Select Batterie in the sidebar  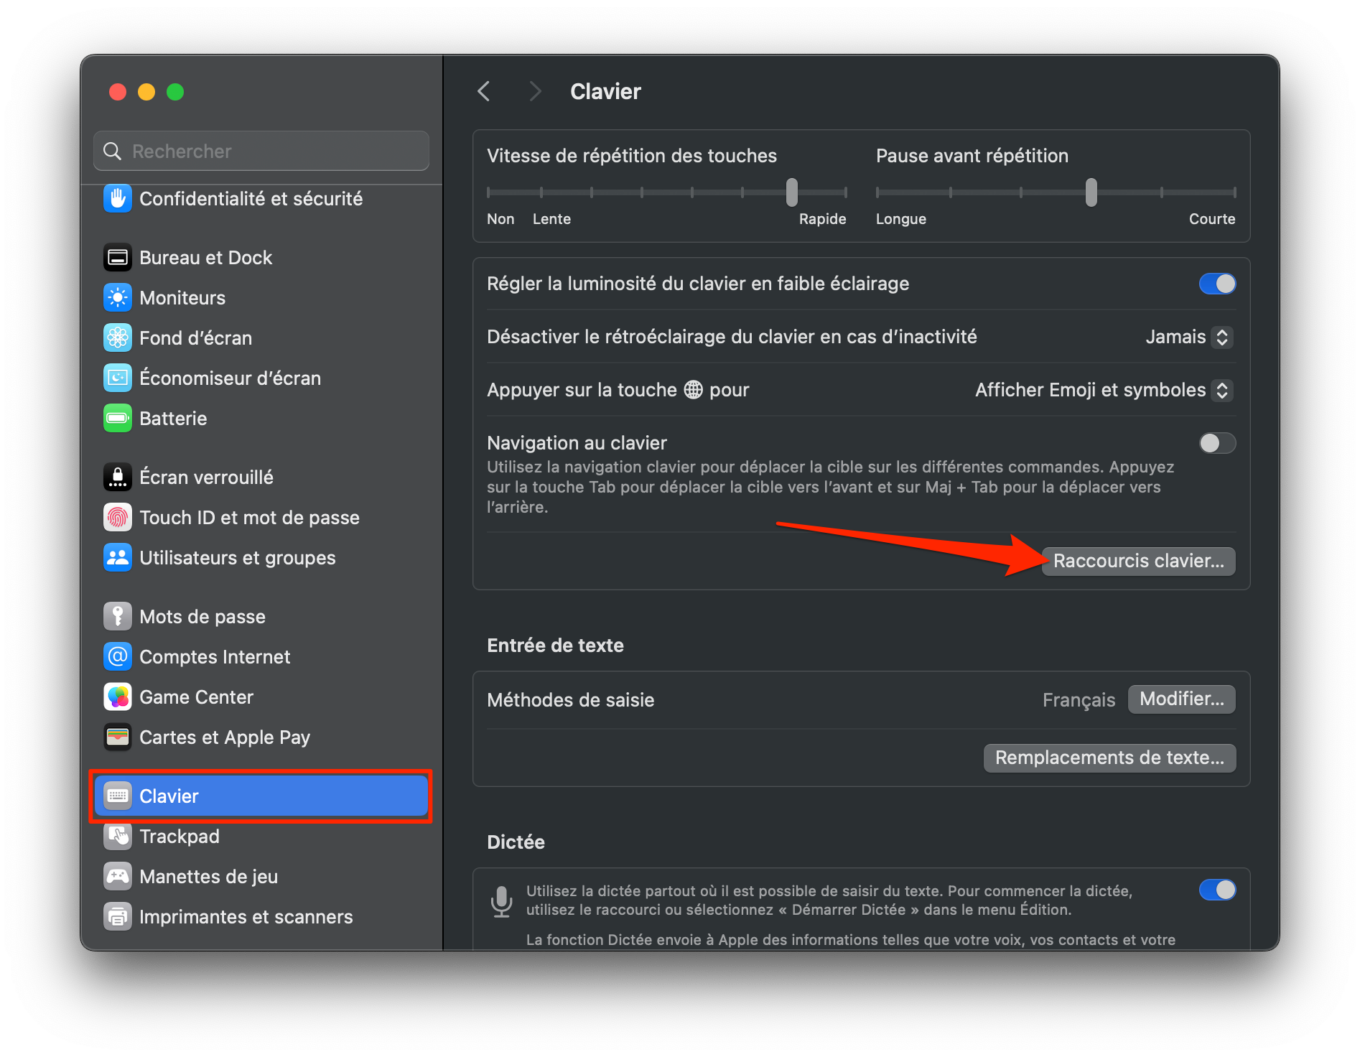click(261, 418)
